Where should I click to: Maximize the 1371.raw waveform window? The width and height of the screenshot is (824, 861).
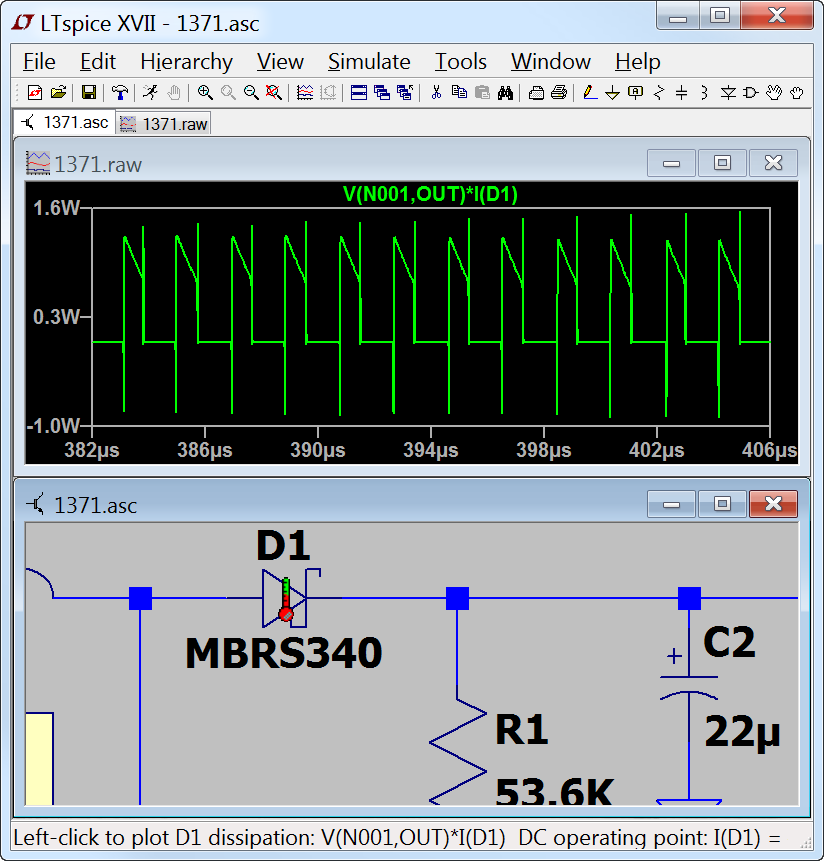click(x=722, y=164)
